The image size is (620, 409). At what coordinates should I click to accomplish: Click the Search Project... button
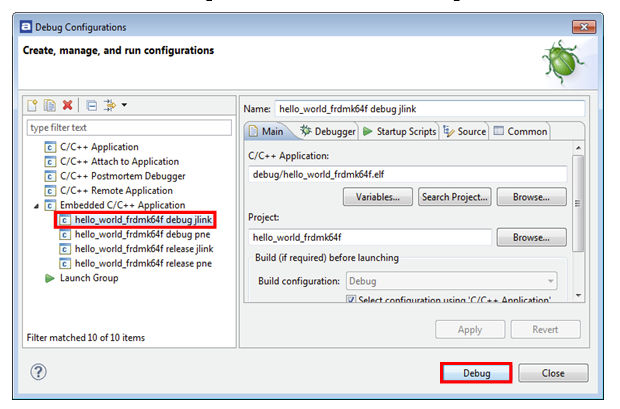pyautogui.click(x=455, y=197)
